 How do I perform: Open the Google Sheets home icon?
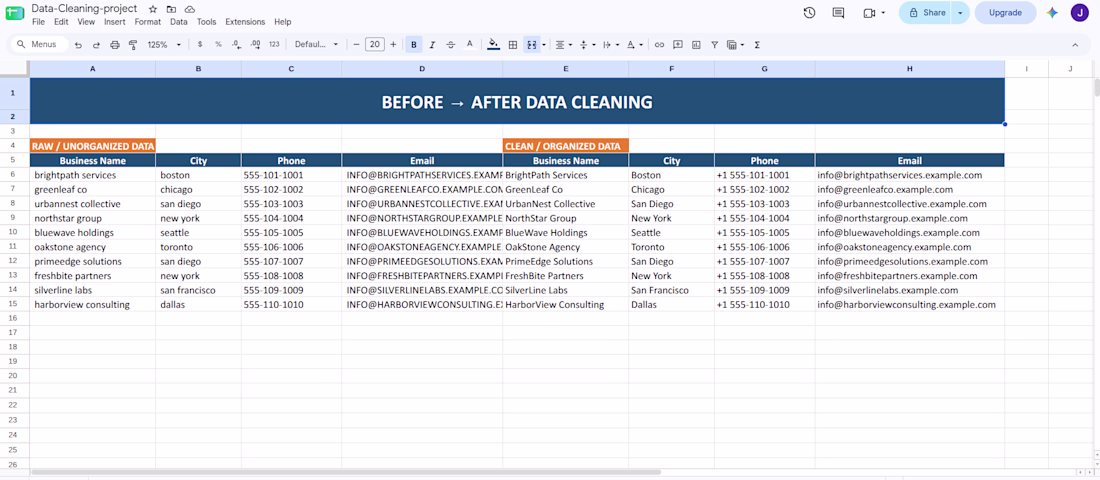(15, 14)
